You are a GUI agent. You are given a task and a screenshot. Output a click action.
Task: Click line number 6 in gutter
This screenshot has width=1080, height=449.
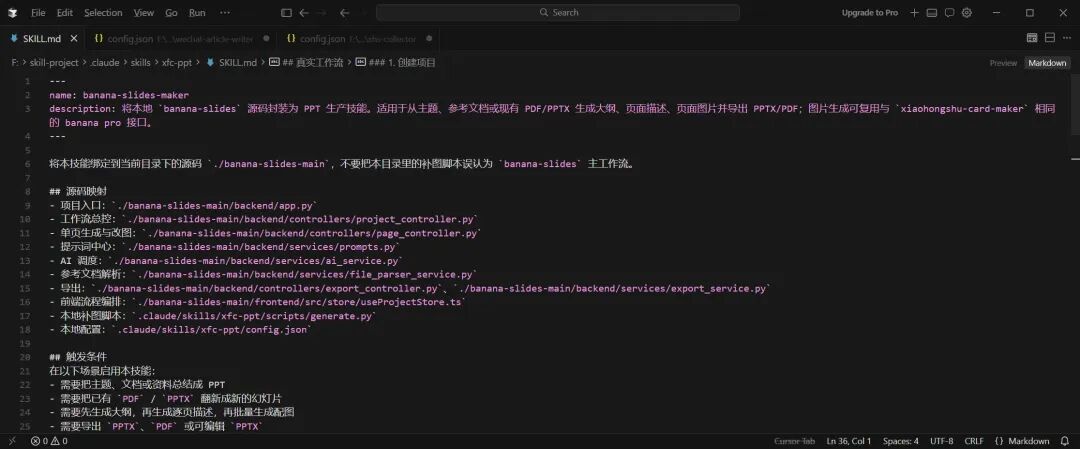pos(28,164)
